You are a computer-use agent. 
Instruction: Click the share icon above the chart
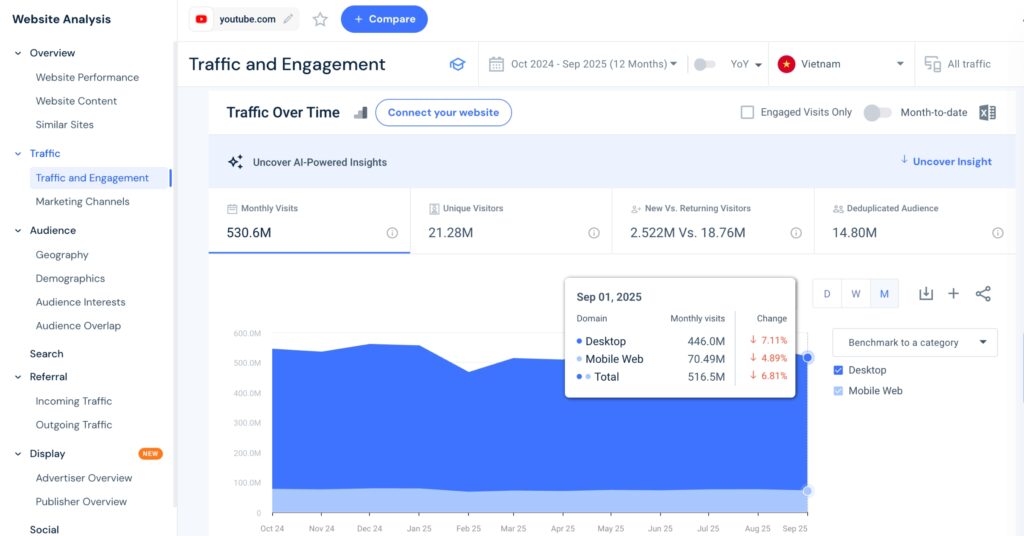pyautogui.click(x=983, y=293)
